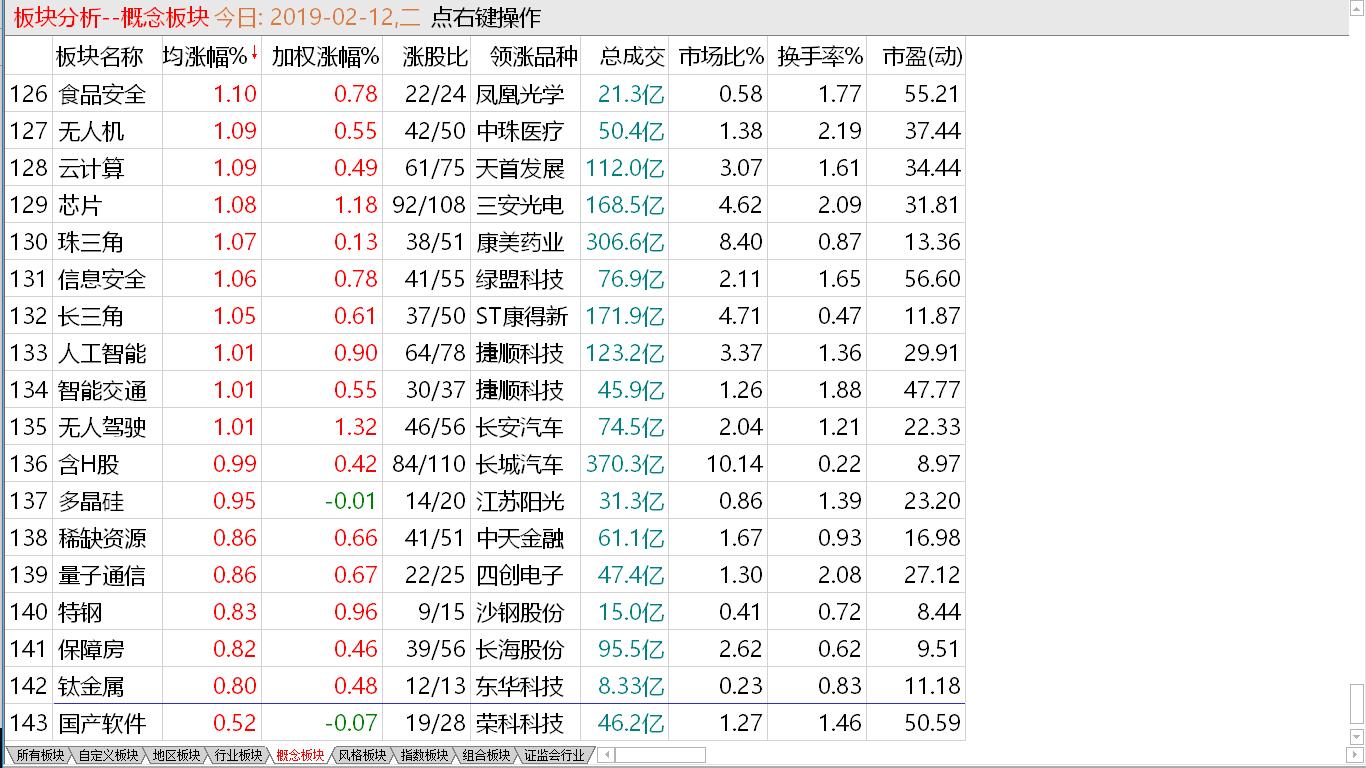Click row number 143
This screenshot has width=1366, height=768.
point(28,723)
